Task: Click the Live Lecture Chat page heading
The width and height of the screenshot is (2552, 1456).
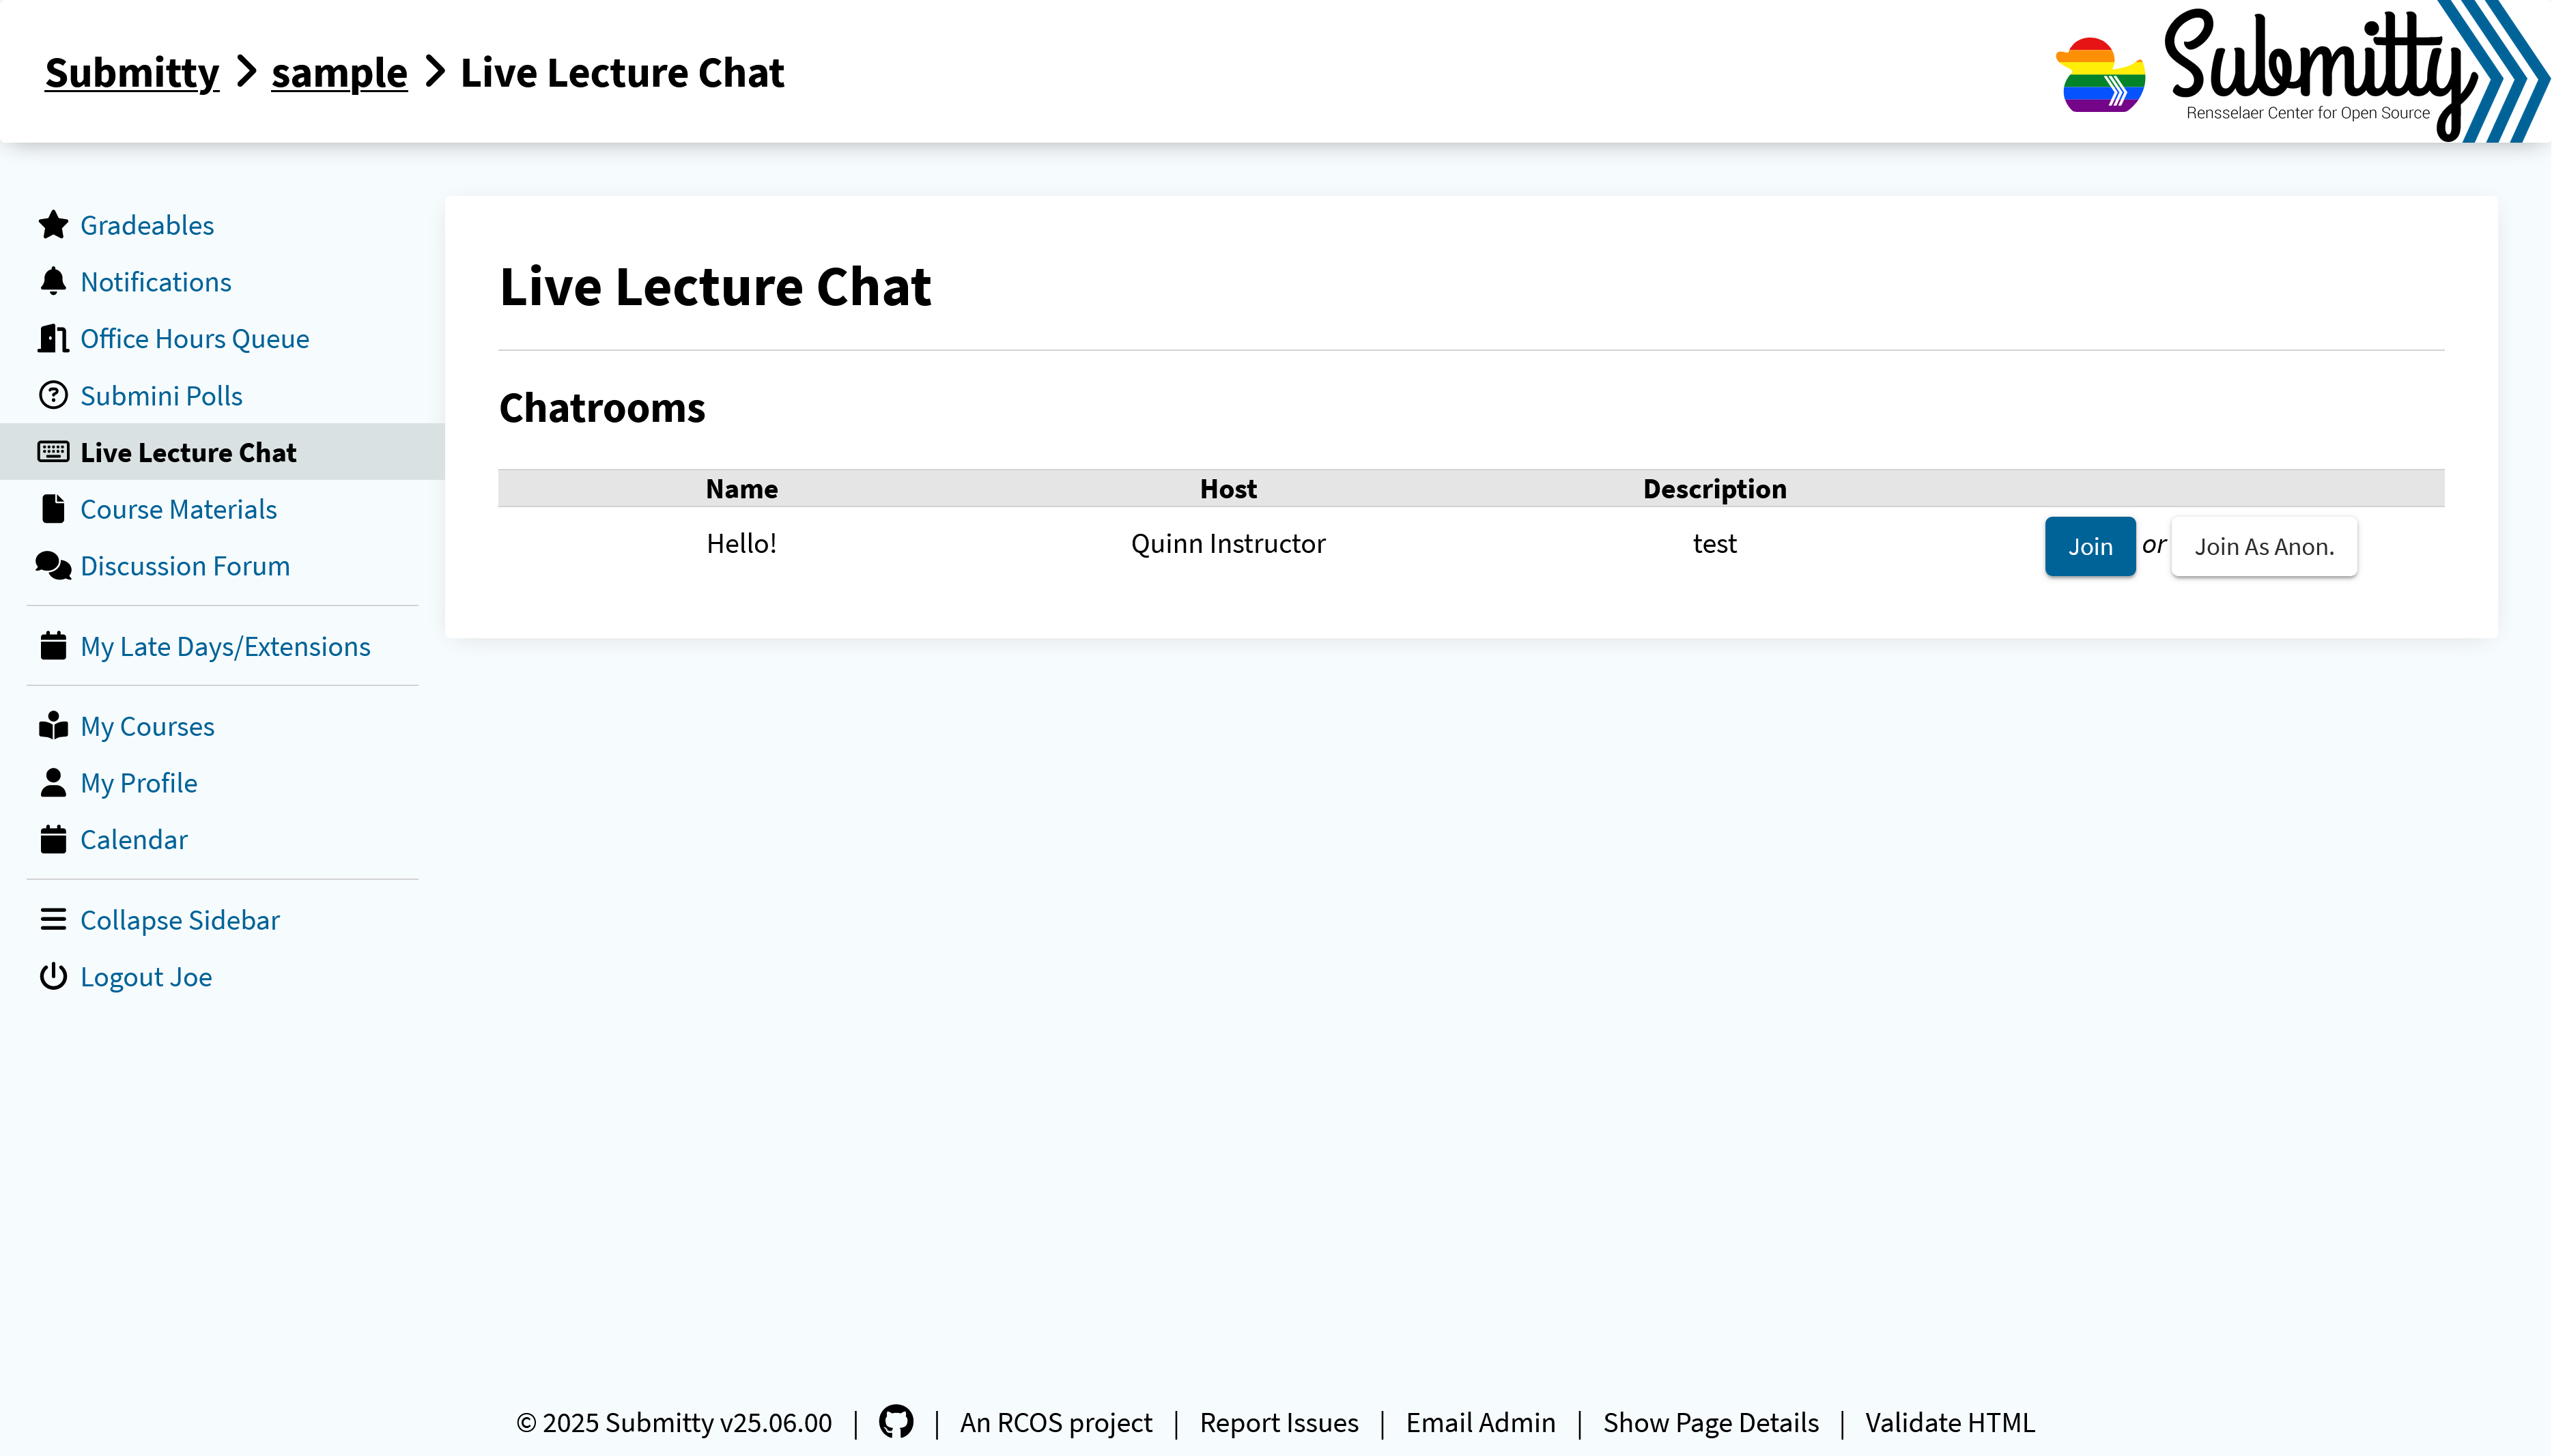Action: click(x=715, y=287)
